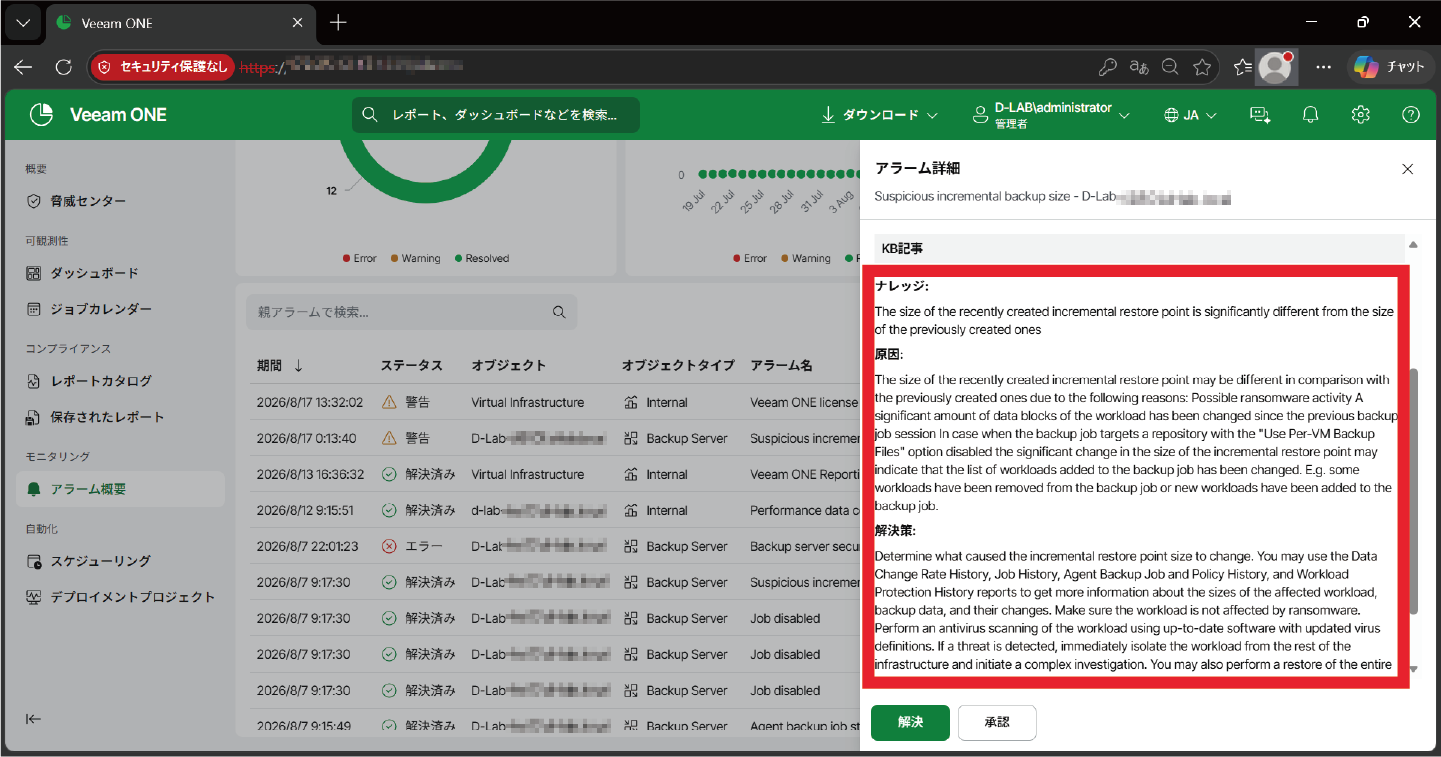Collapse the left sidebar with the arrow icon
The image size is (1441, 757).
point(33,718)
